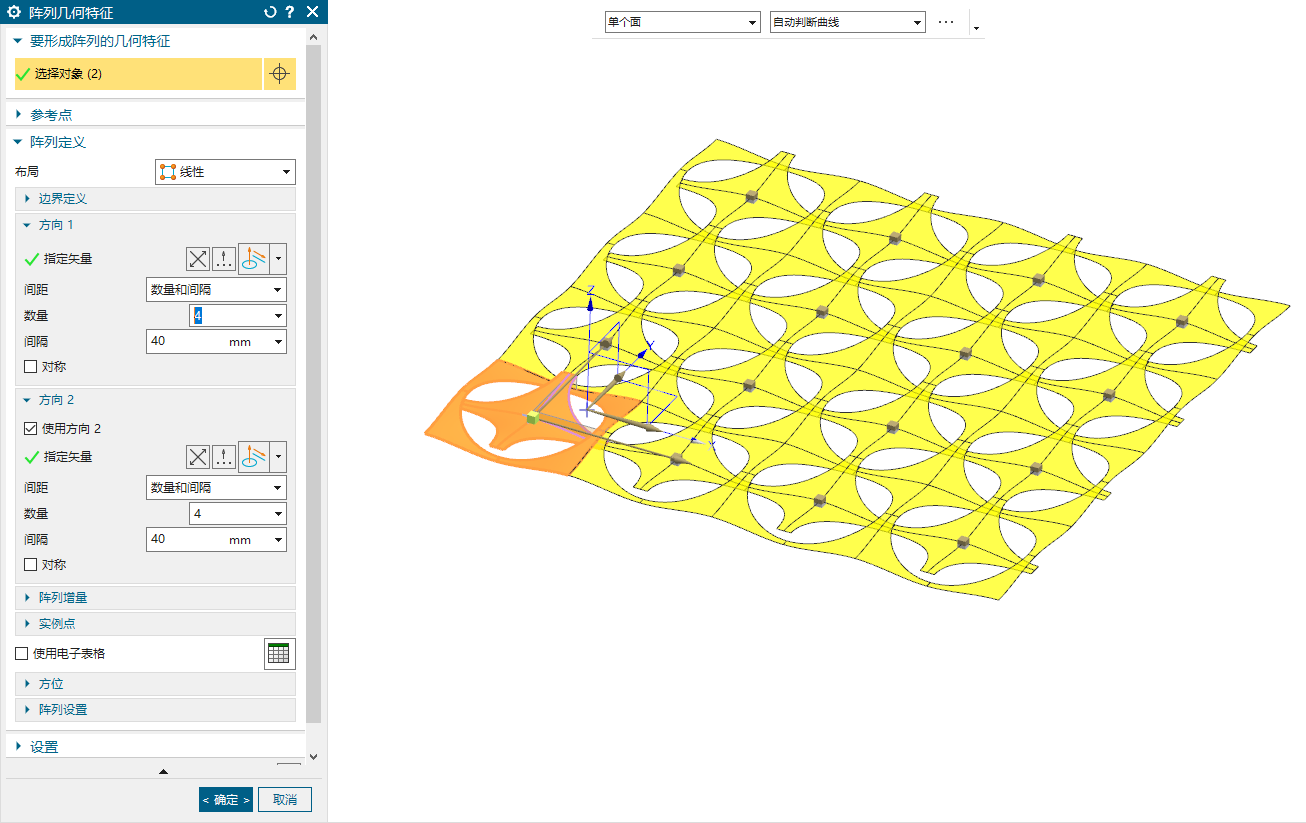The height and width of the screenshot is (823, 1306).
Task: Click the dialog scrollbar up arrow
Action: tap(313, 37)
